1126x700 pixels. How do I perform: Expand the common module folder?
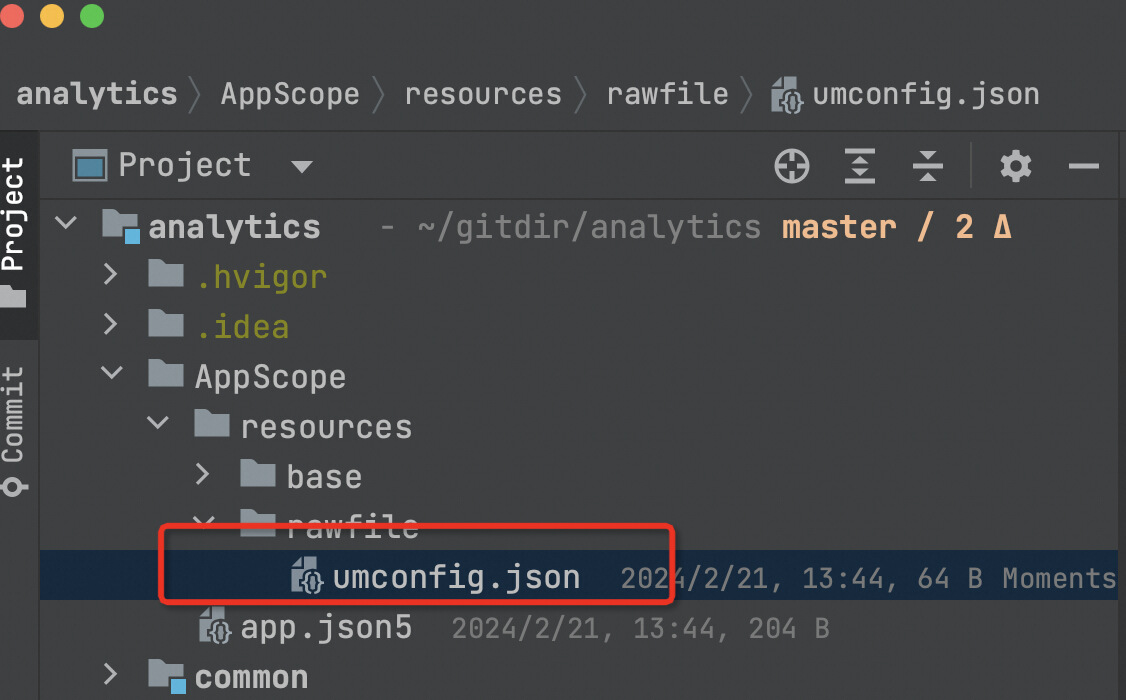[111, 674]
